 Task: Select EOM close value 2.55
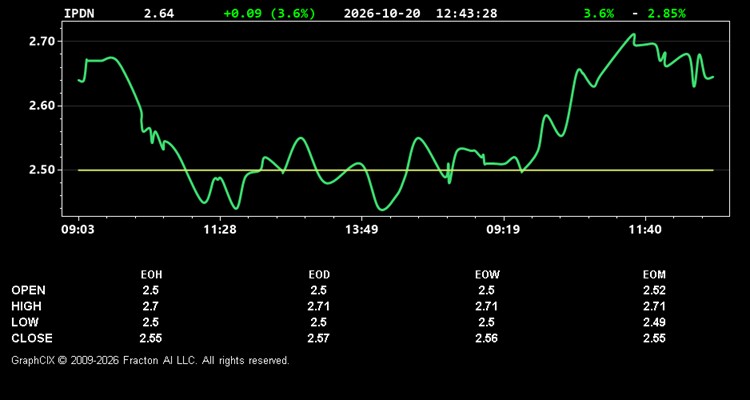pos(654,338)
